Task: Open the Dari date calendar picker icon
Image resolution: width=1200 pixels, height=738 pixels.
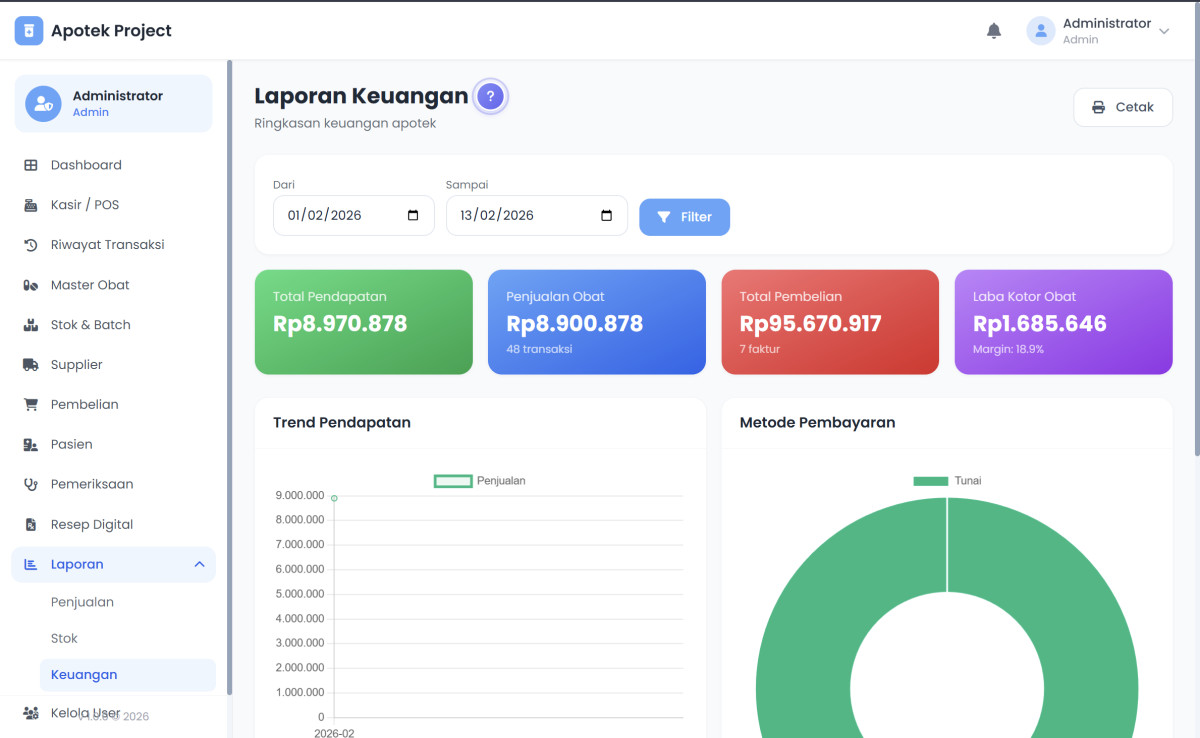Action: click(413, 215)
